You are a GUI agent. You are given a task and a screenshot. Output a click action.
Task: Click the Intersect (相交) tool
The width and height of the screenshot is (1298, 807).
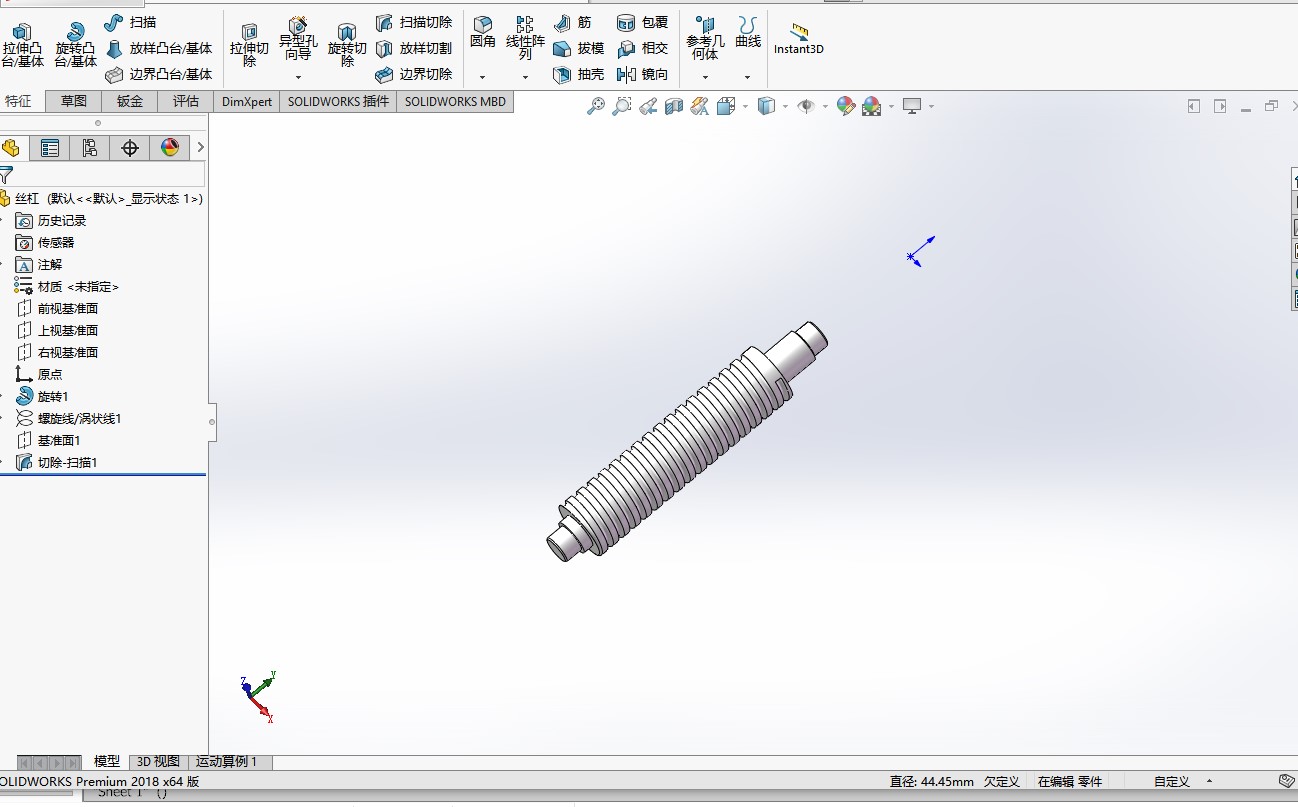(x=643, y=48)
